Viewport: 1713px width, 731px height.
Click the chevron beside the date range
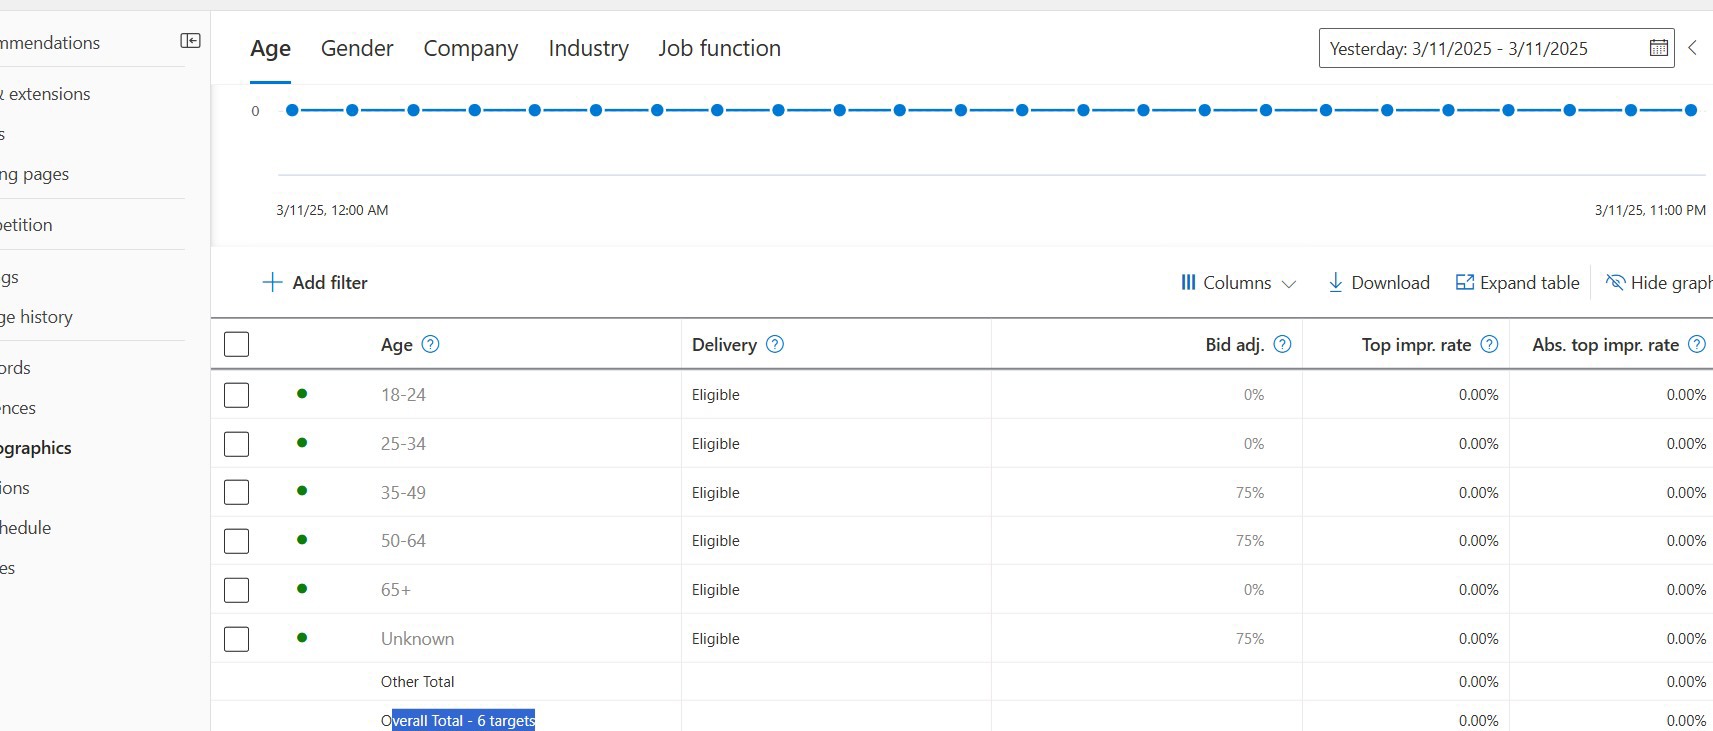pos(1692,48)
